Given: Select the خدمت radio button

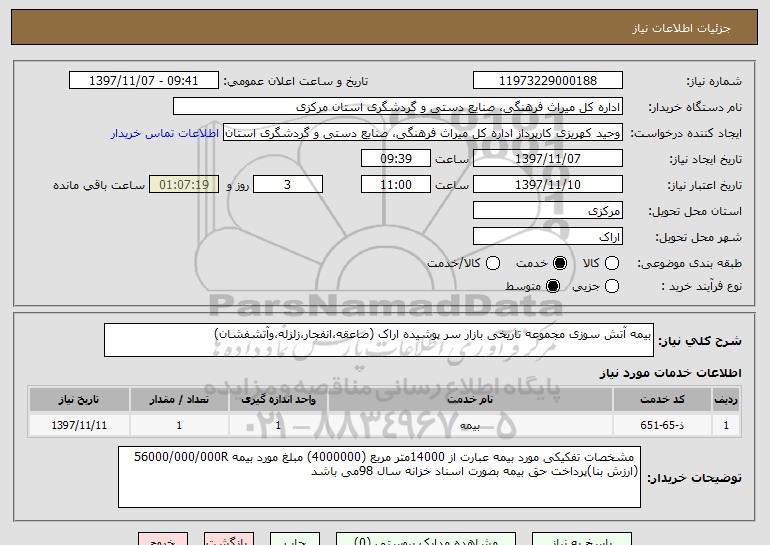Looking at the screenshot, I should click(x=560, y=263).
